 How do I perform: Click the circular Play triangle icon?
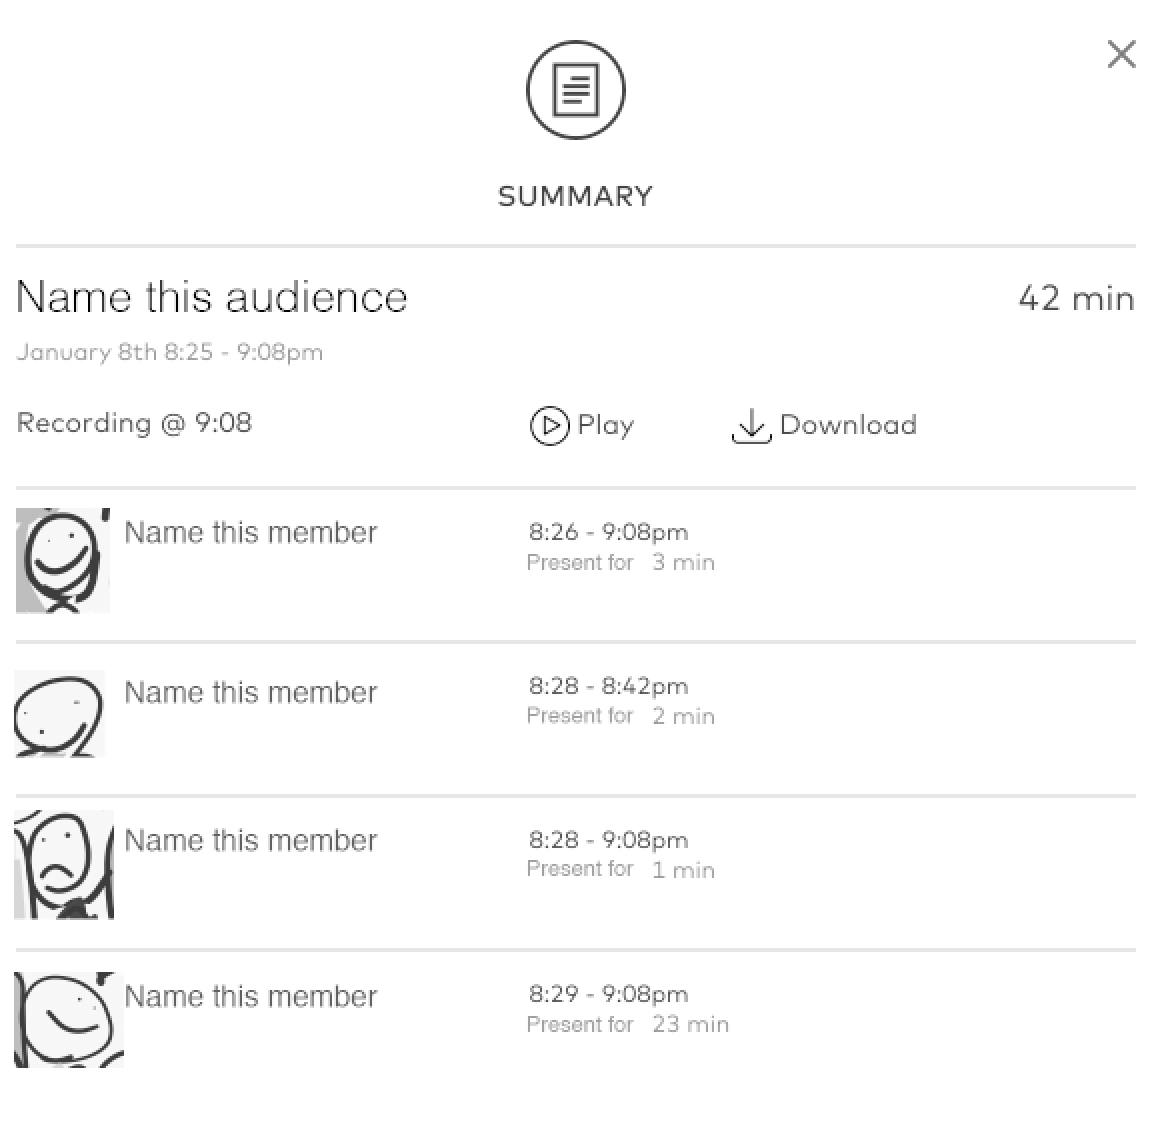pos(549,426)
